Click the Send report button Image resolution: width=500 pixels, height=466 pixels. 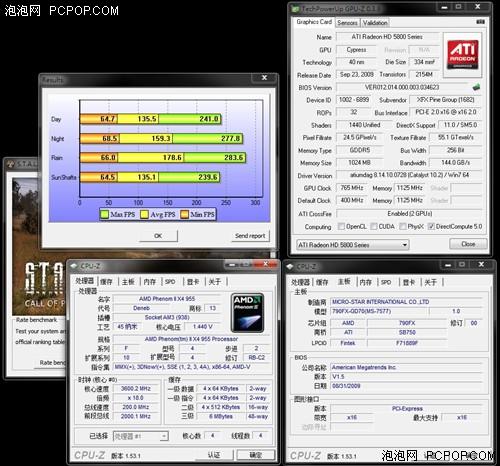click(x=250, y=236)
